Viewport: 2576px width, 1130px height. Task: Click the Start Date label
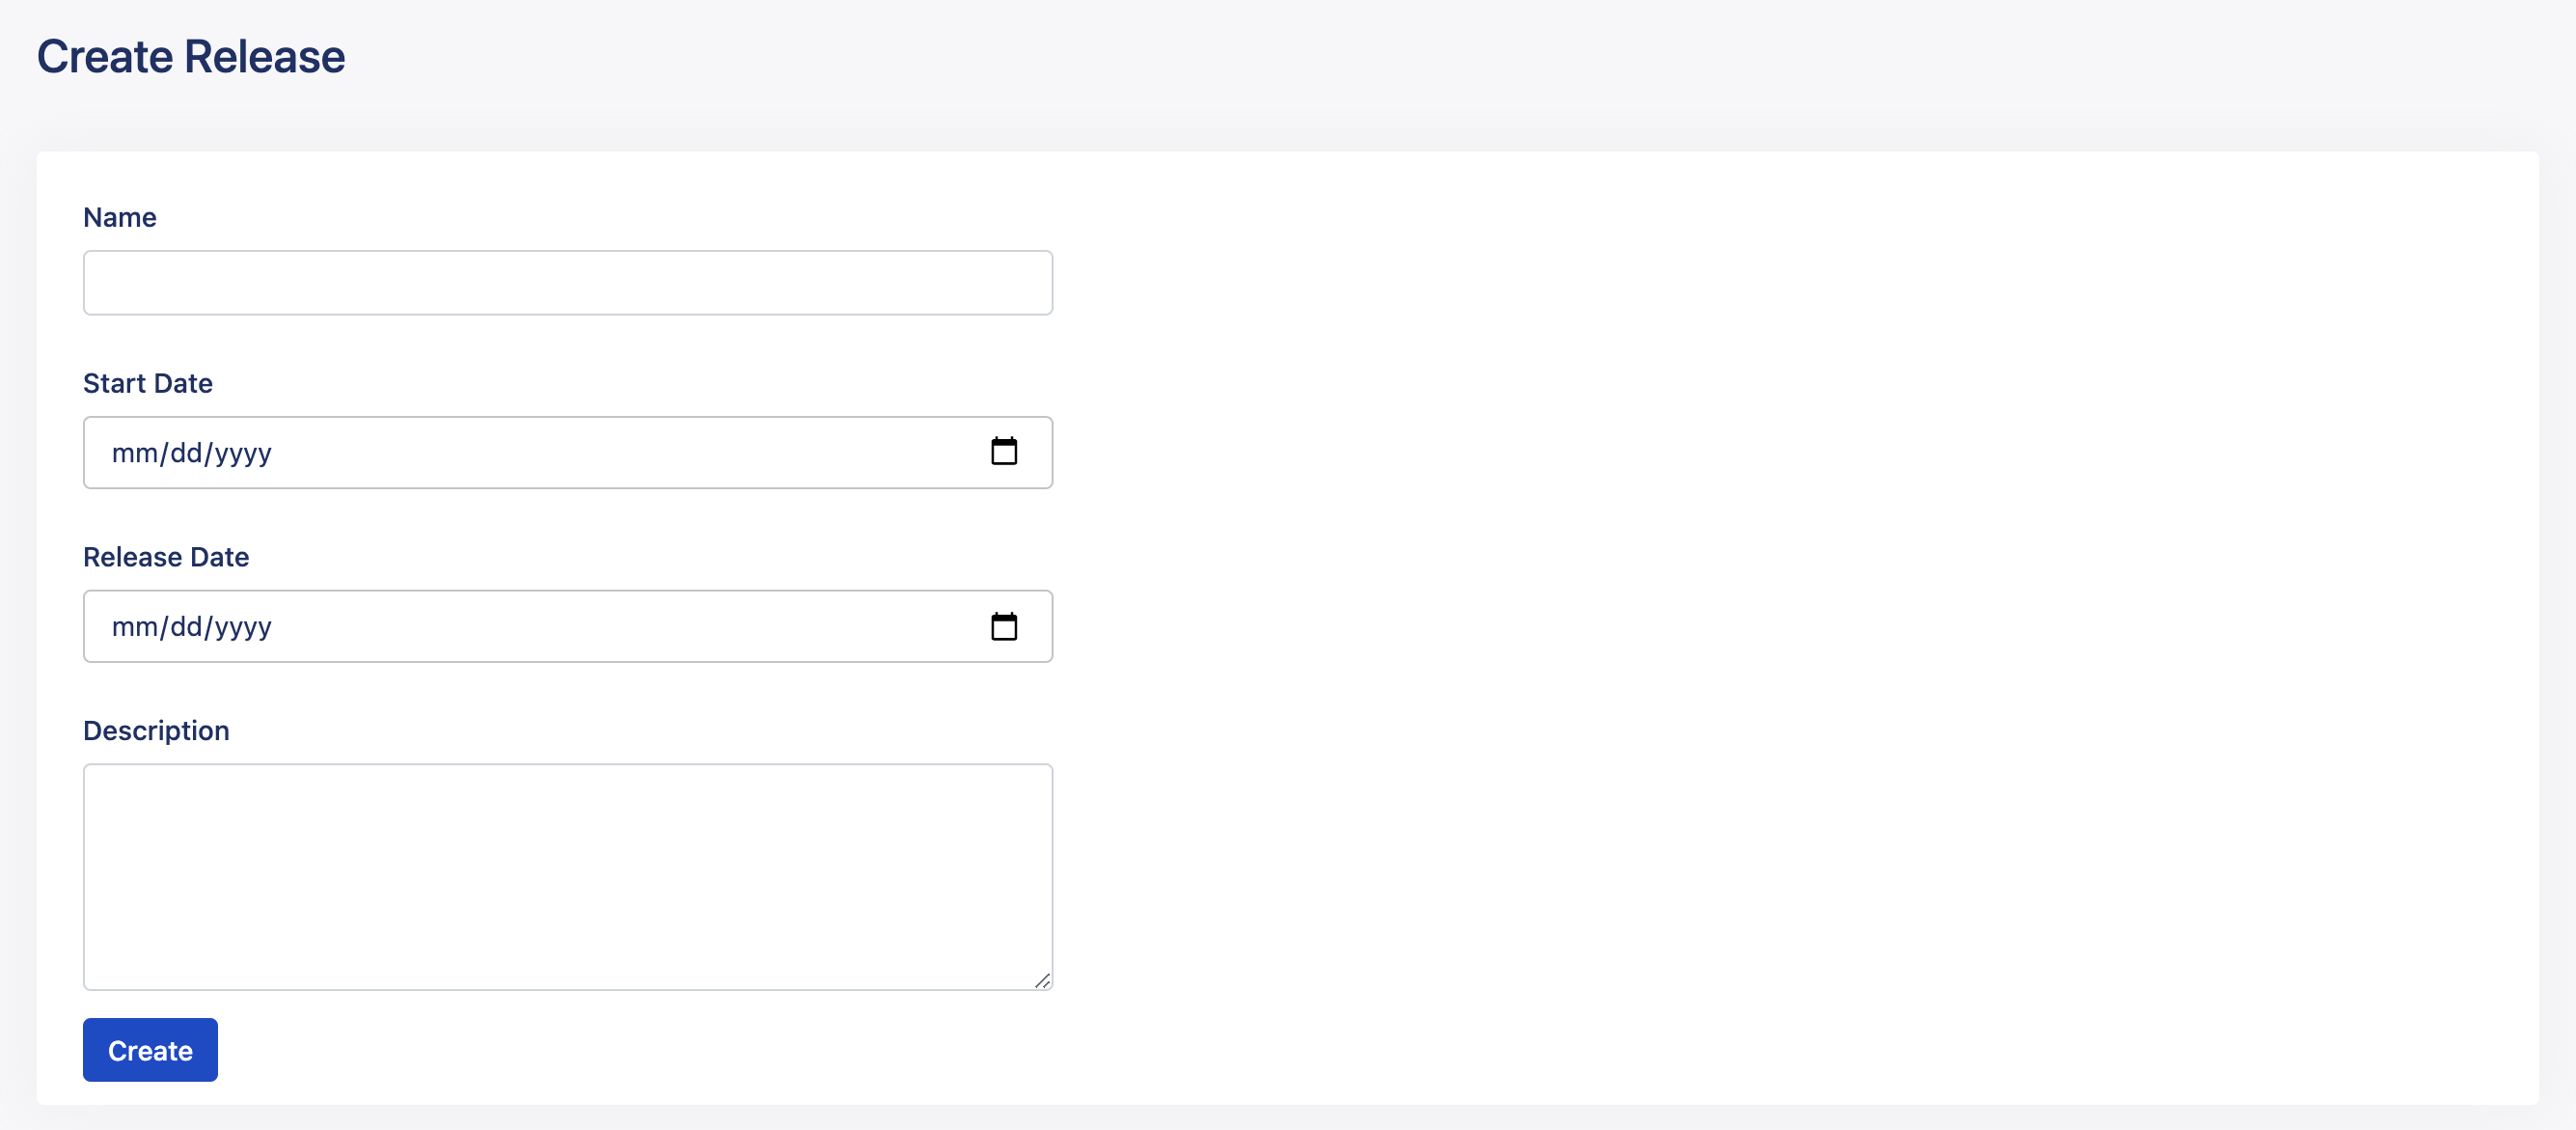pyautogui.click(x=147, y=382)
